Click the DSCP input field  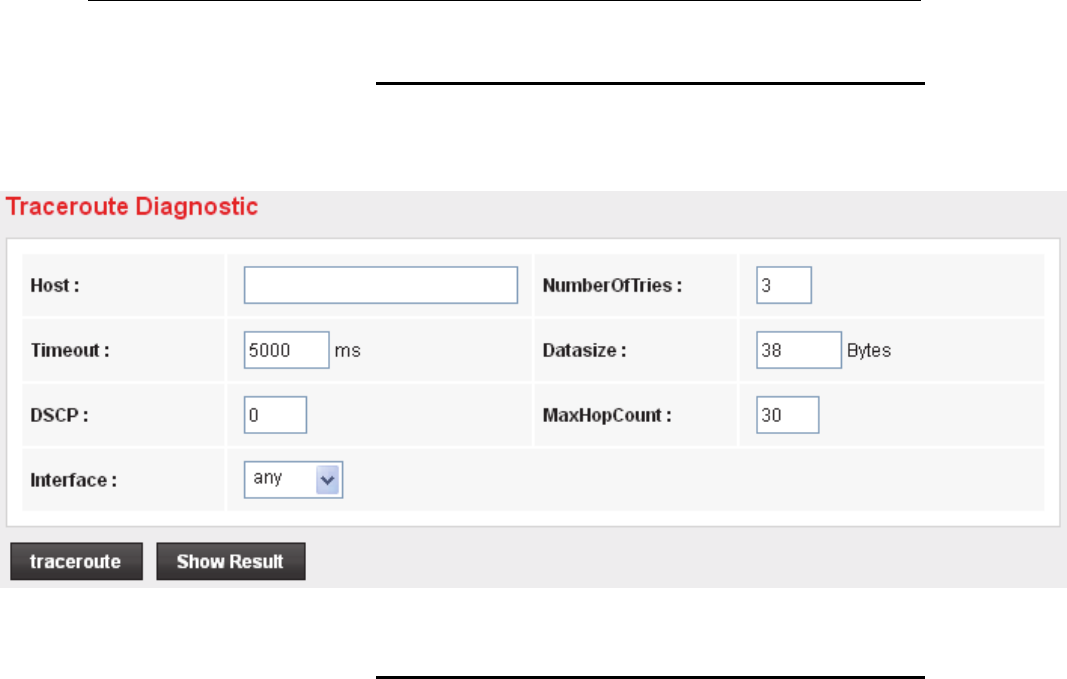coord(275,415)
